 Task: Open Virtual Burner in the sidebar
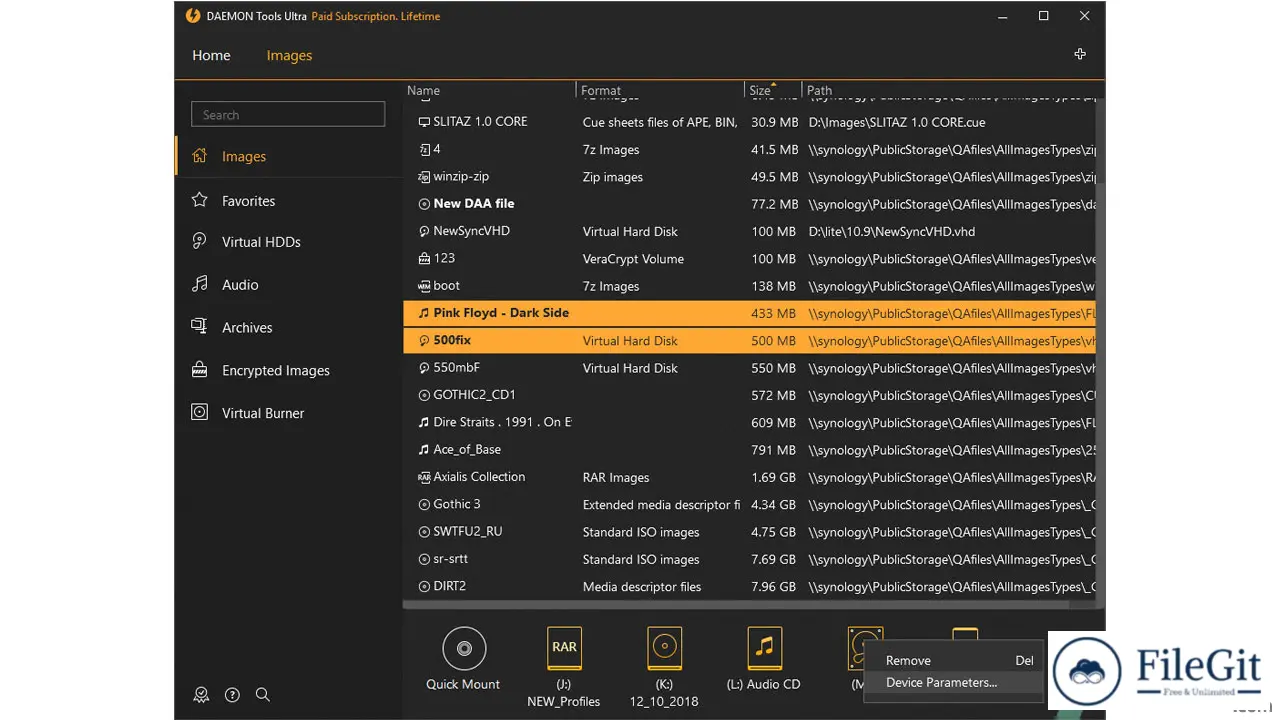pyautogui.click(x=288, y=413)
